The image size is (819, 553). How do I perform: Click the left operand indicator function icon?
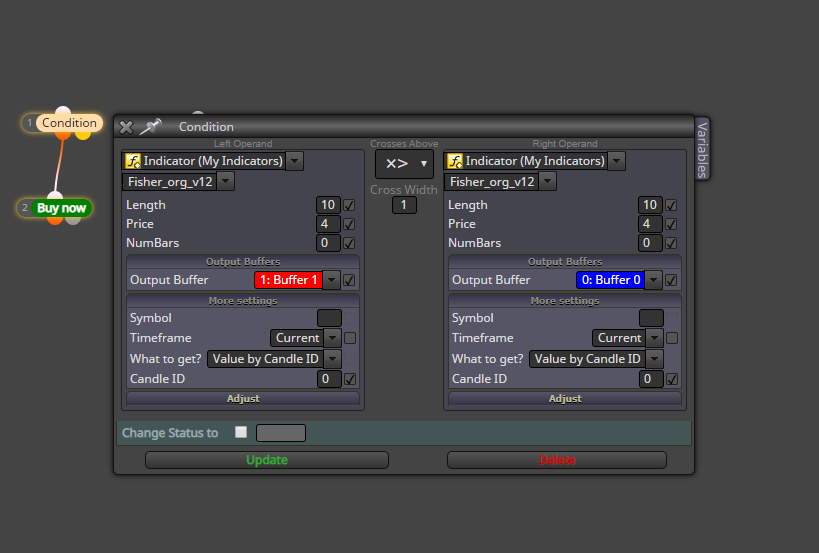(133, 161)
